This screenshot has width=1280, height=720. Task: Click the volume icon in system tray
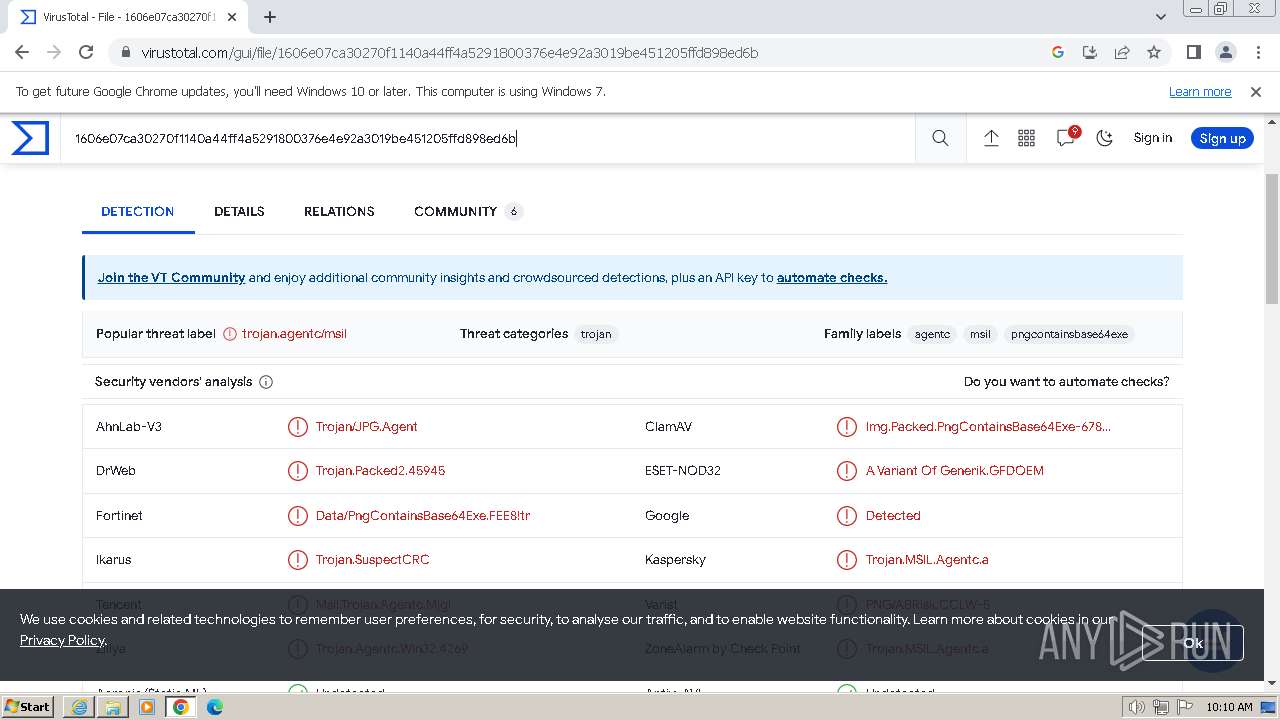point(1137,707)
